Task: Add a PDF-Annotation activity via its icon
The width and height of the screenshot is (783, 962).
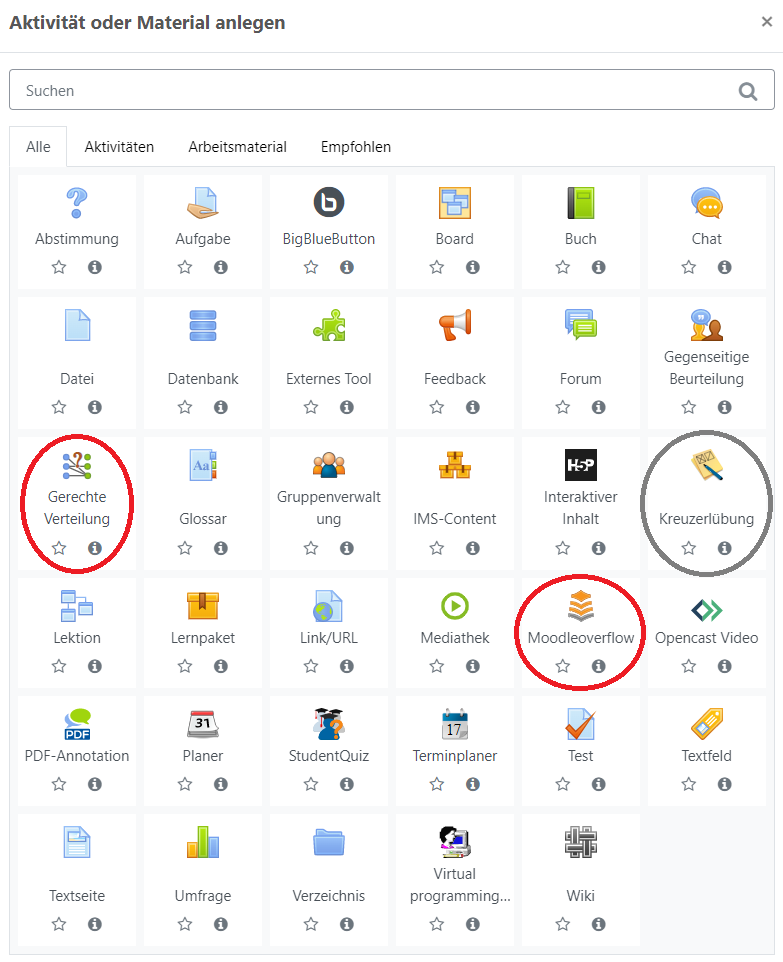Action: pyautogui.click(x=77, y=723)
